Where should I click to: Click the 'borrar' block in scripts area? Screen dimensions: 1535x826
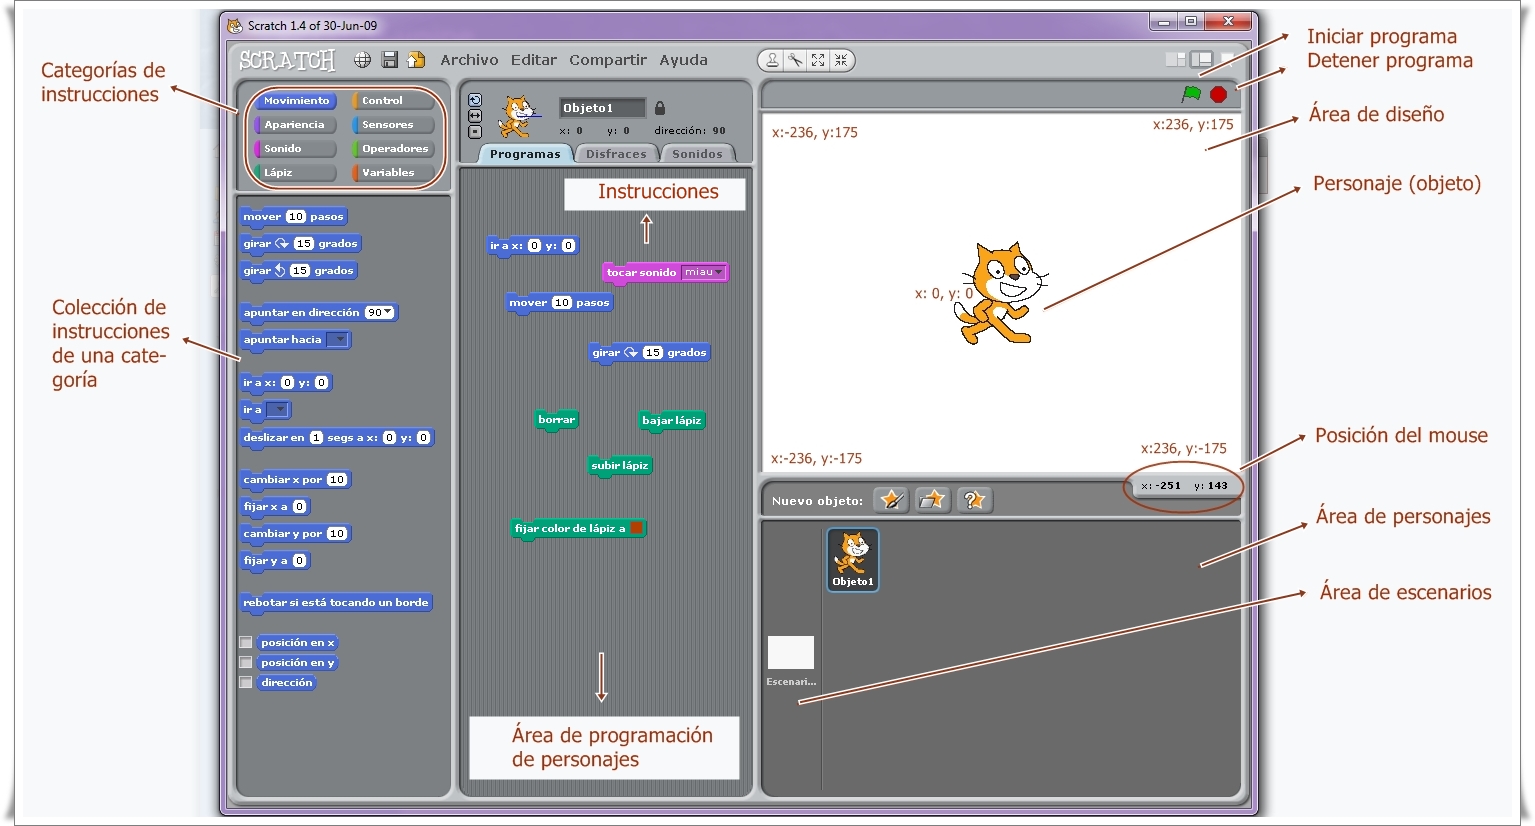point(556,420)
